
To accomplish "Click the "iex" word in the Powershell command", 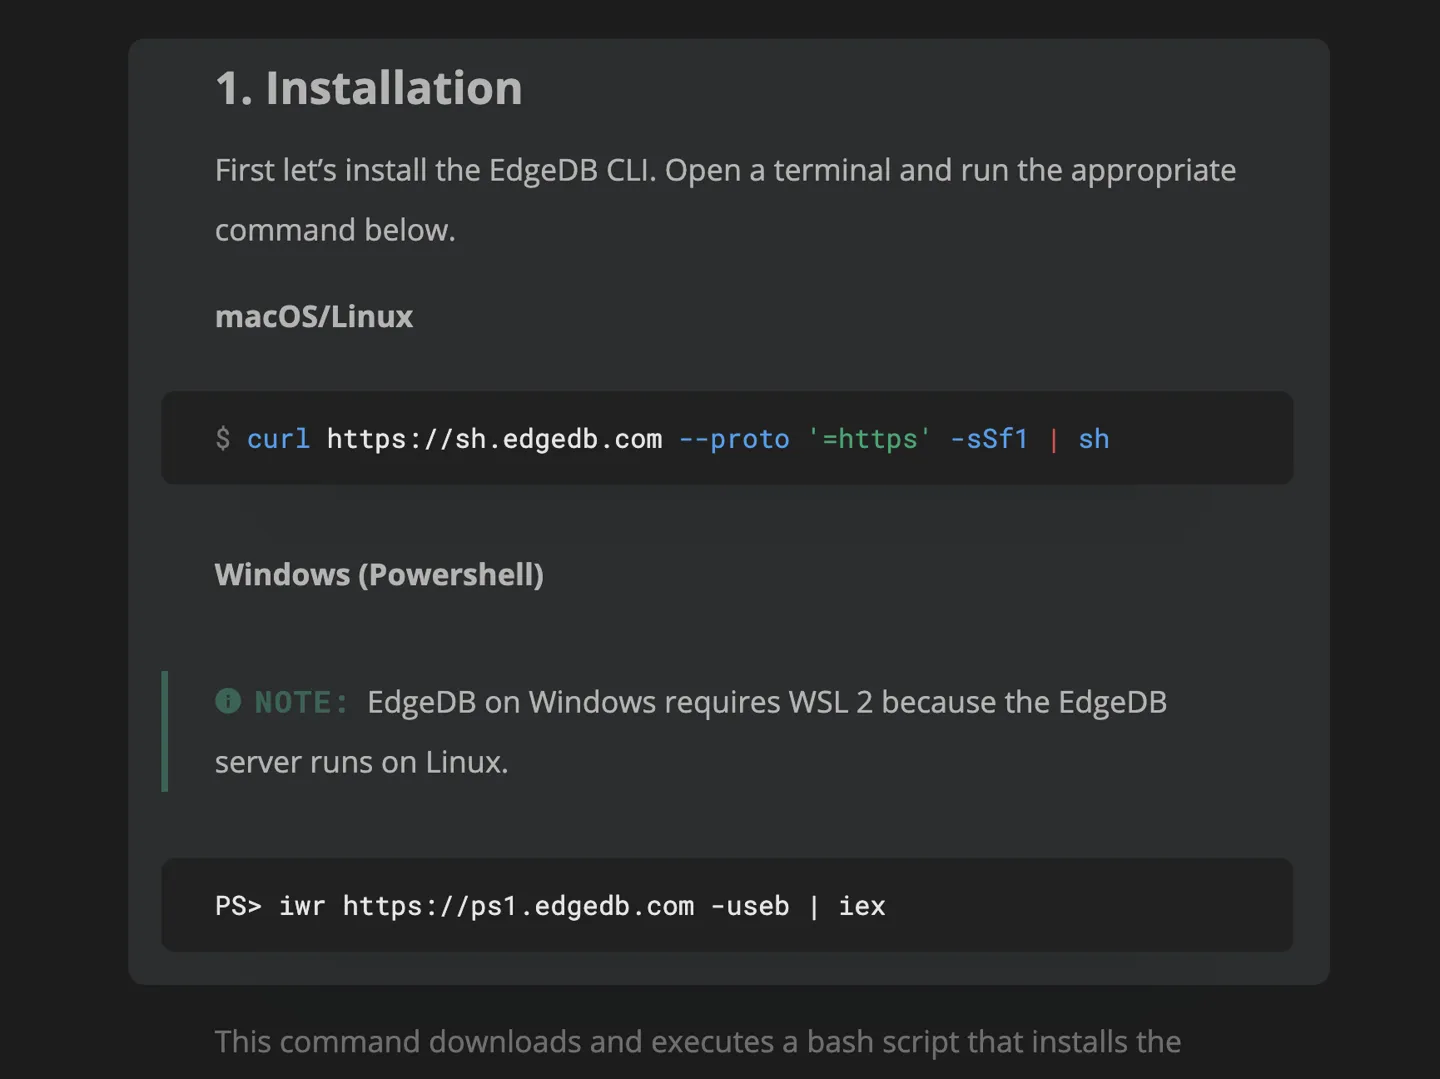I will click(861, 906).
